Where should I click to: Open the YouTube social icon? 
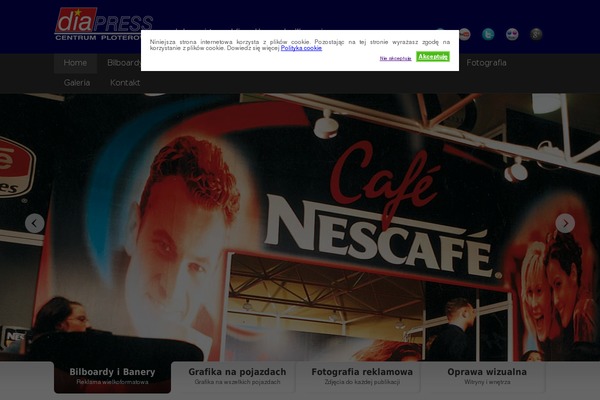click(x=465, y=34)
